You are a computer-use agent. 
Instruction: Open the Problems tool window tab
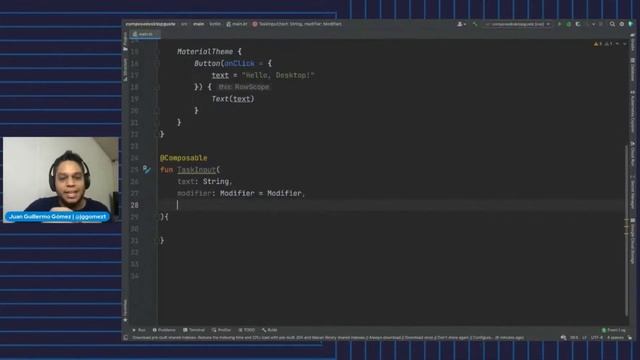click(x=164, y=330)
